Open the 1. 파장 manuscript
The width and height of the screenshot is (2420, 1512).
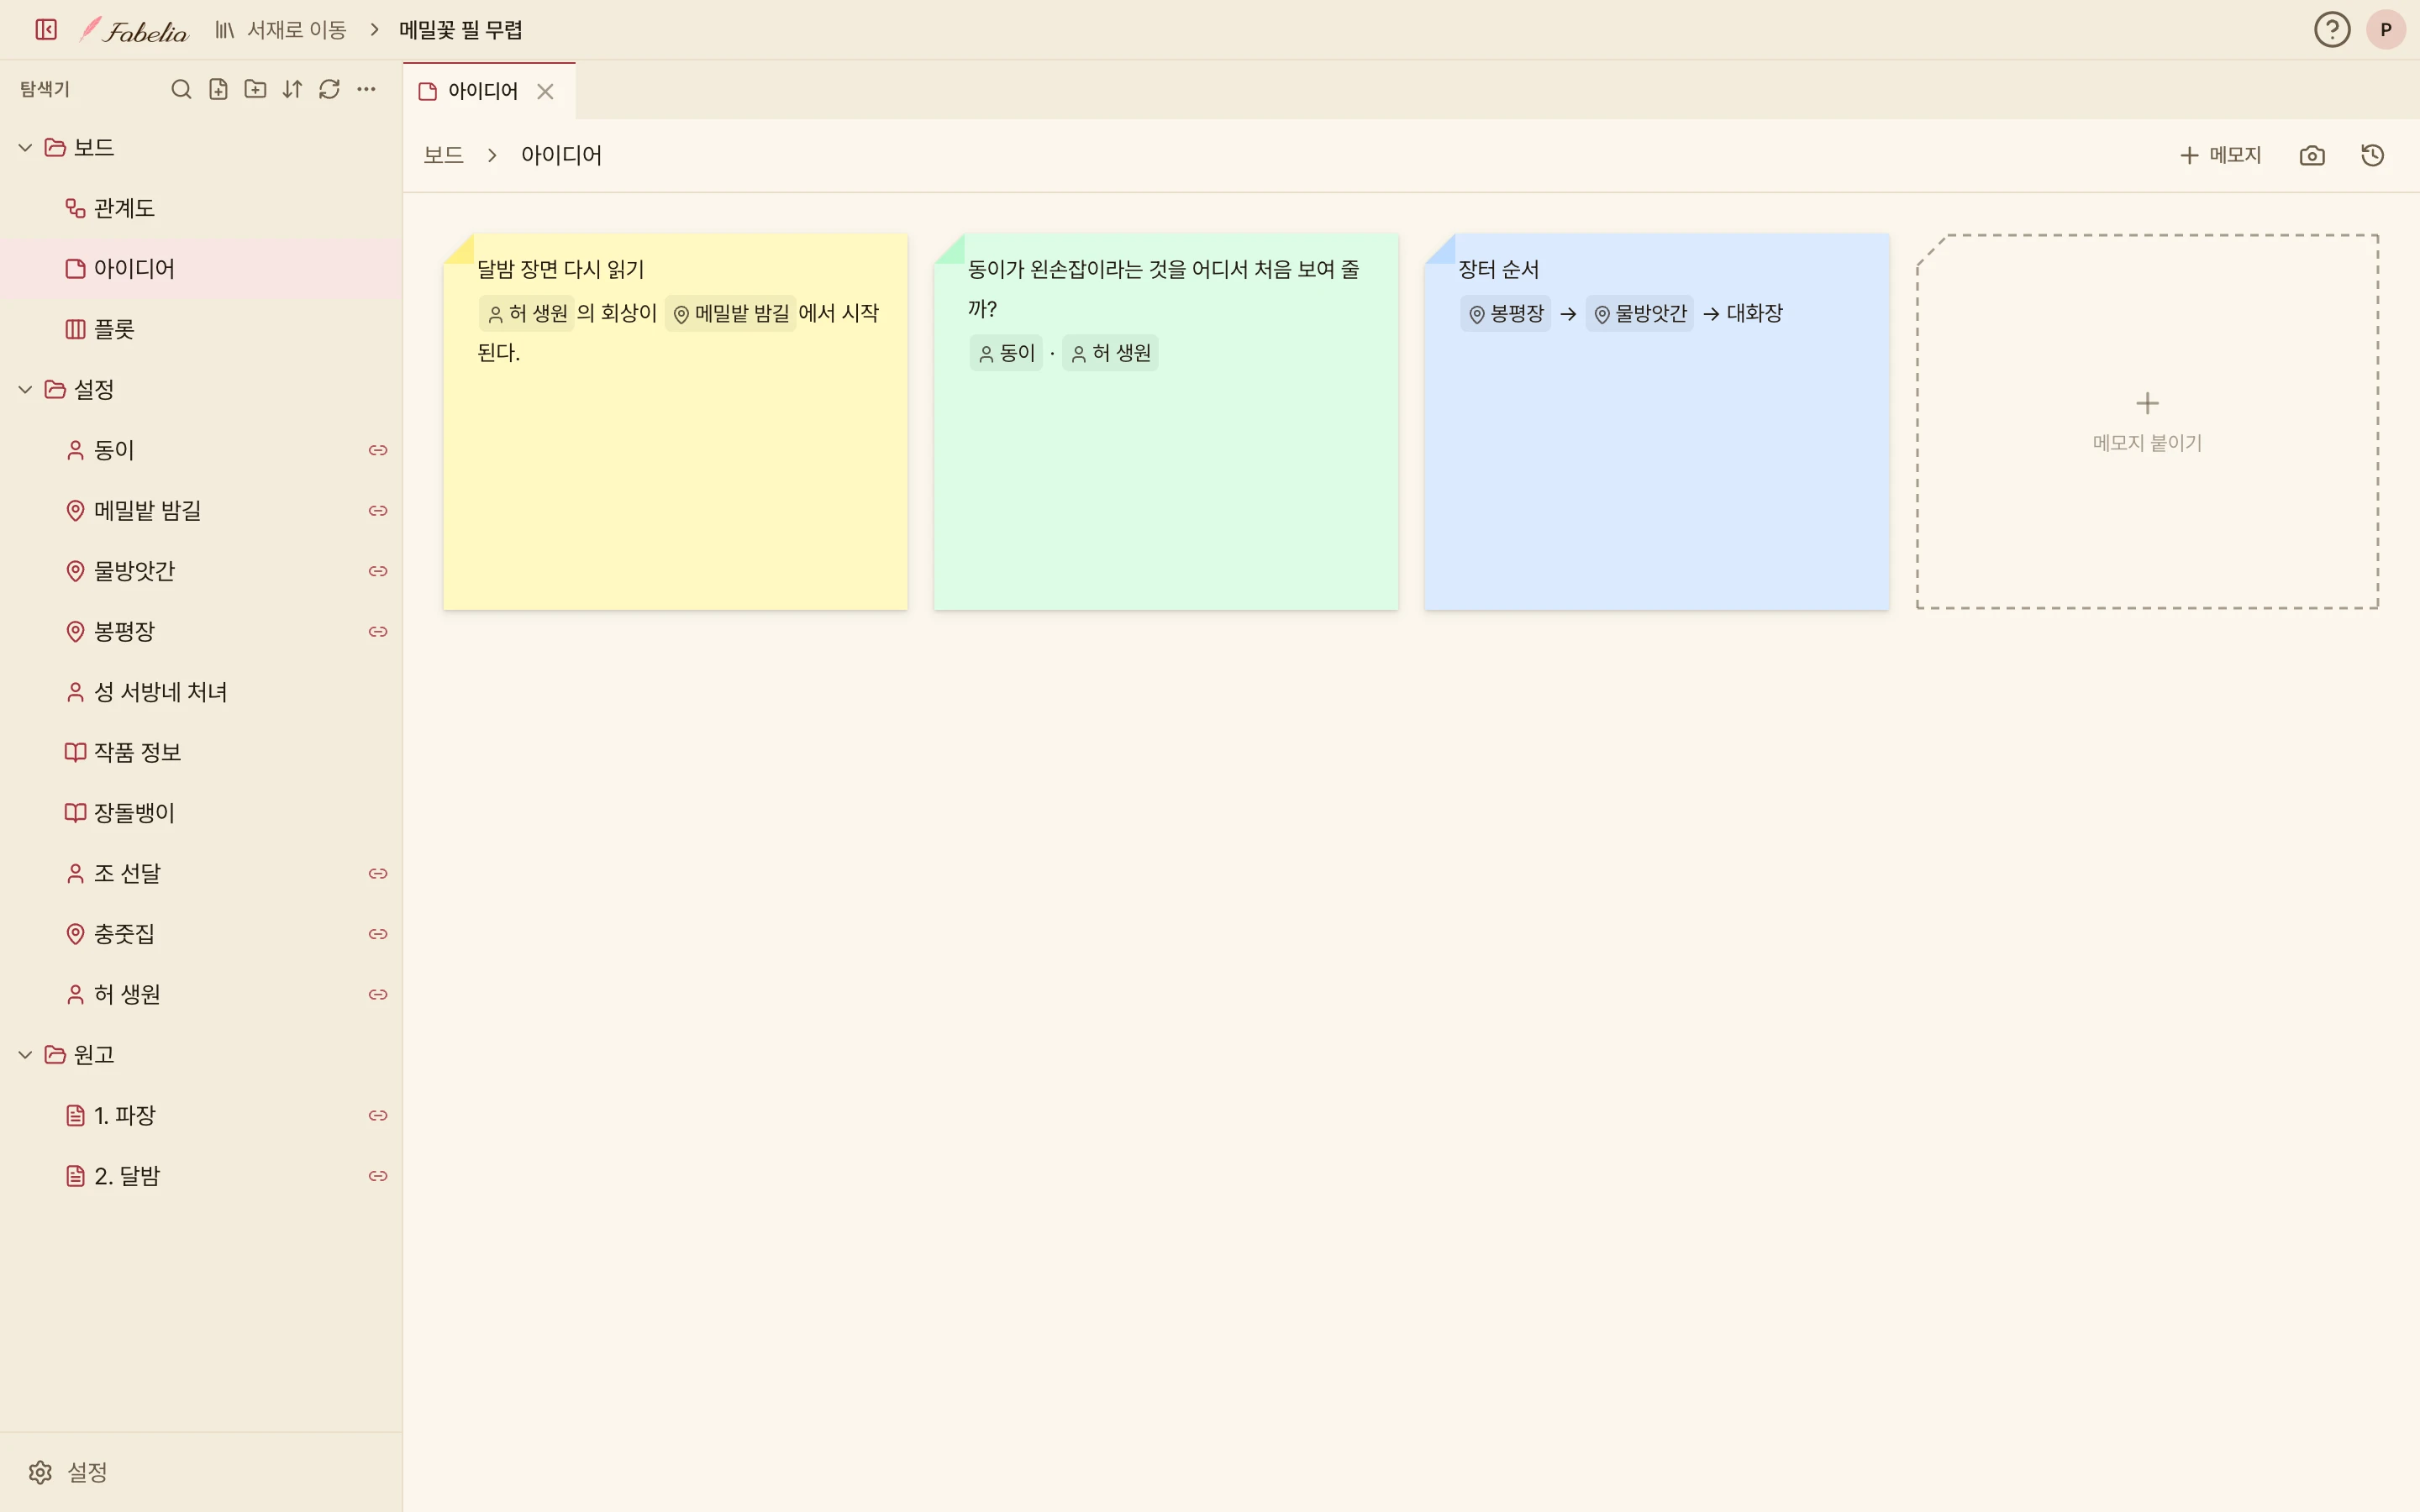click(201, 1115)
